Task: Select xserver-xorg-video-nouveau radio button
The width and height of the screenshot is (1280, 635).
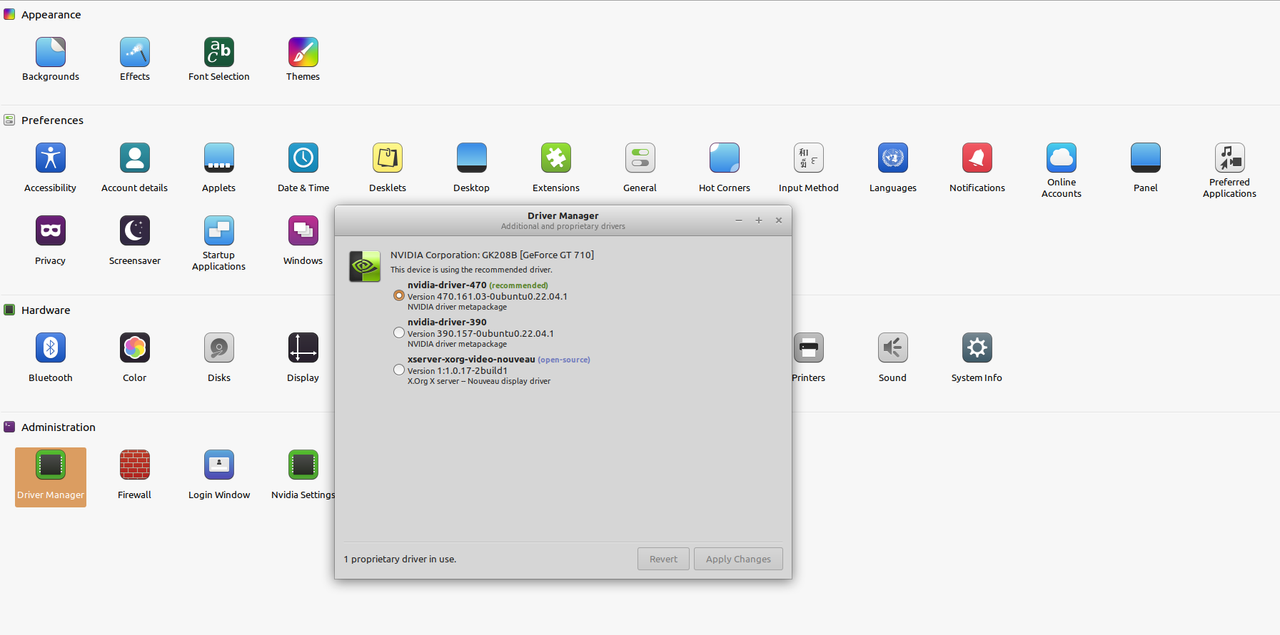Action: click(x=399, y=370)
